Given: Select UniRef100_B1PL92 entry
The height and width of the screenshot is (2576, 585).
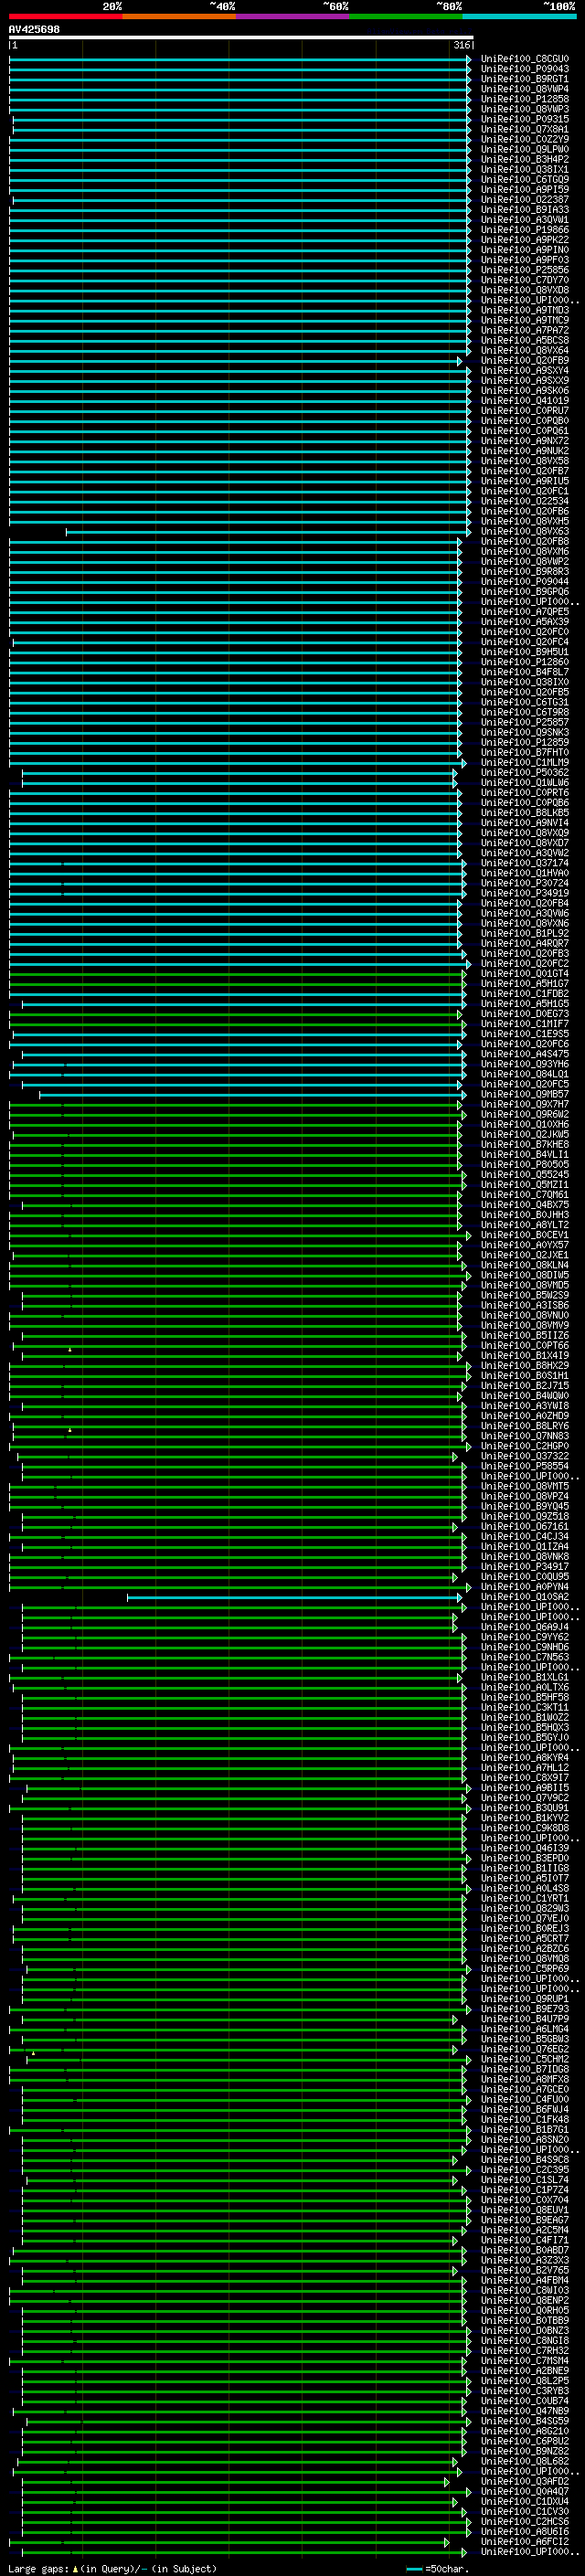Looking at the screenshot, I should coord(524,933).
